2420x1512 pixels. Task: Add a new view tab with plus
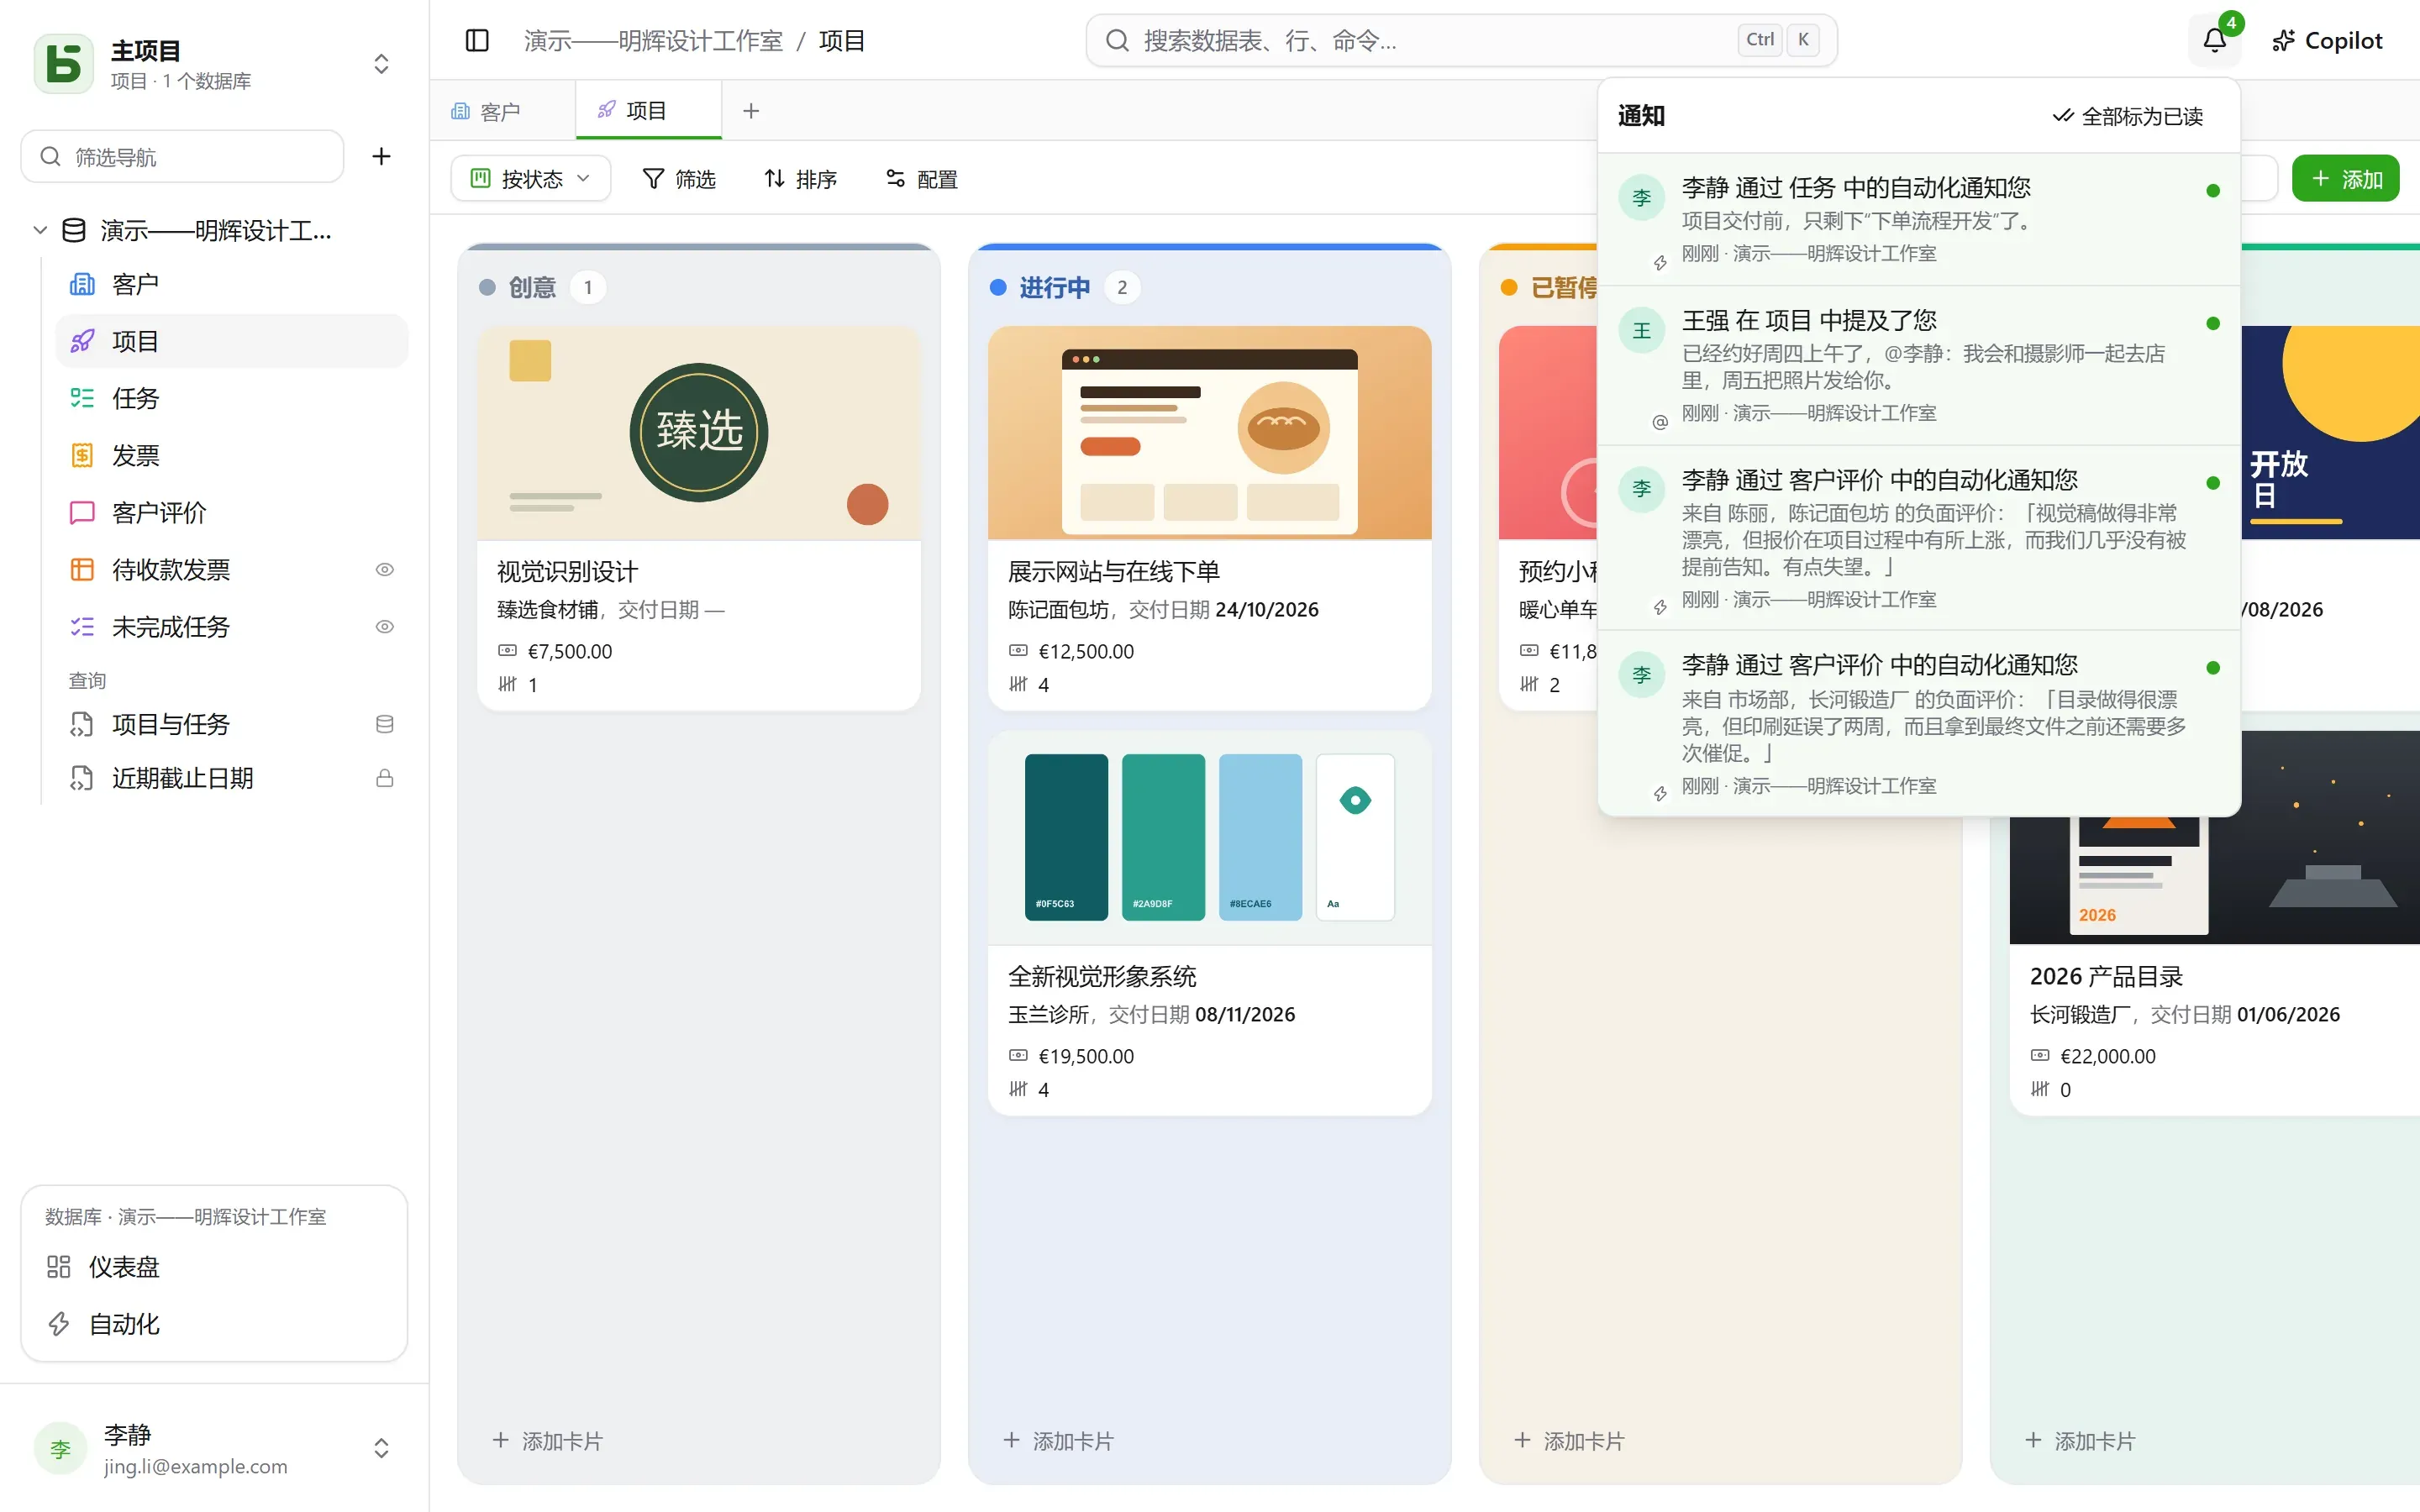click(751, 111)
